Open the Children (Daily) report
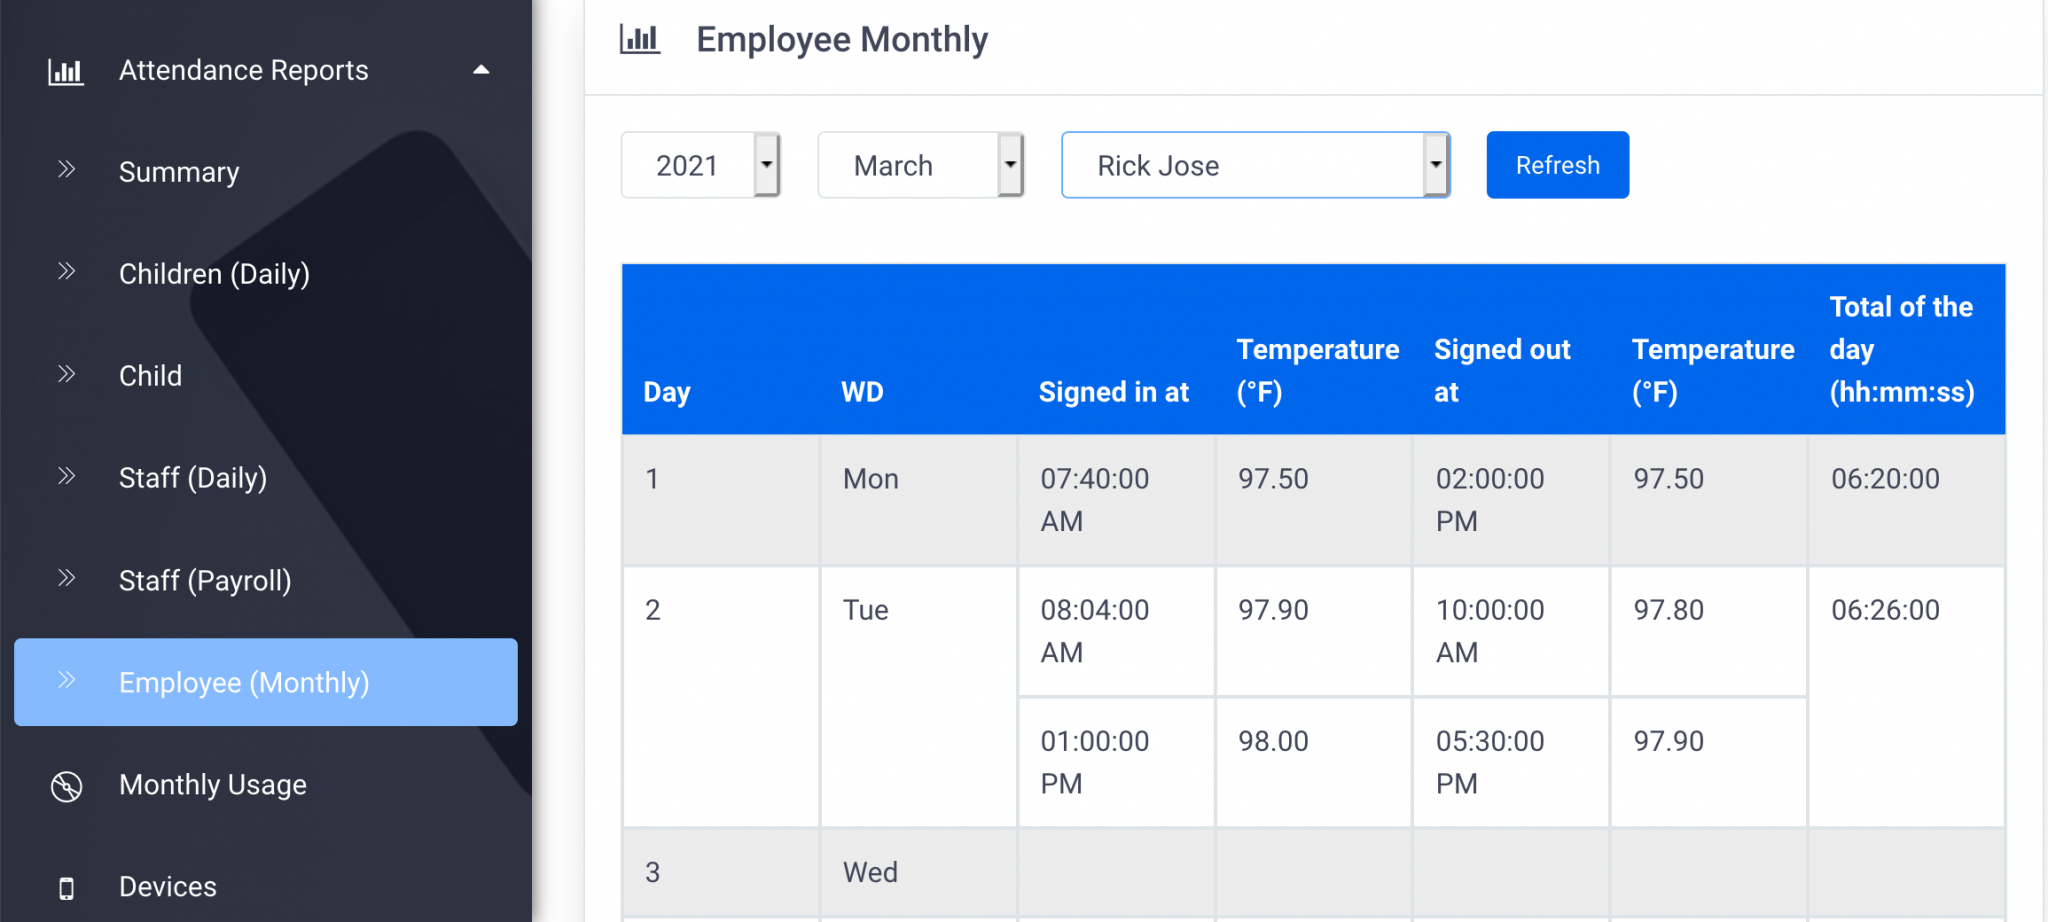This screenshot has height=922, width=2048. tap(214, 273)
